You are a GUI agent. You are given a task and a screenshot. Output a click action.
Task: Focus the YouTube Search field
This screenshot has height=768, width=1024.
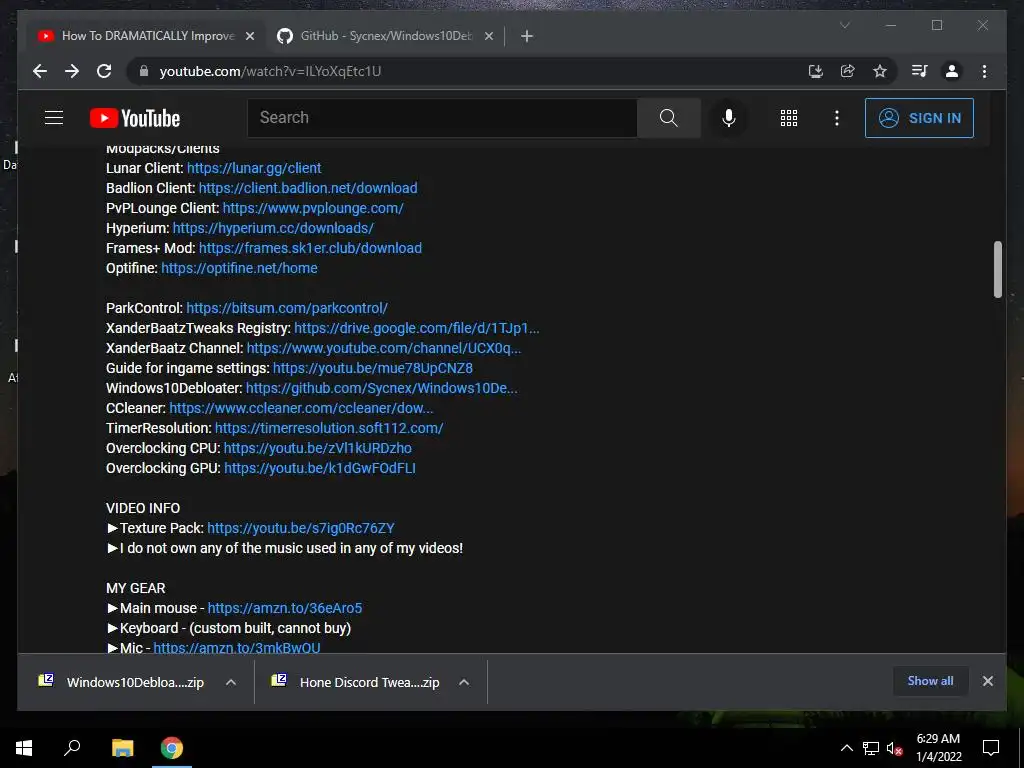click(442, 118)
